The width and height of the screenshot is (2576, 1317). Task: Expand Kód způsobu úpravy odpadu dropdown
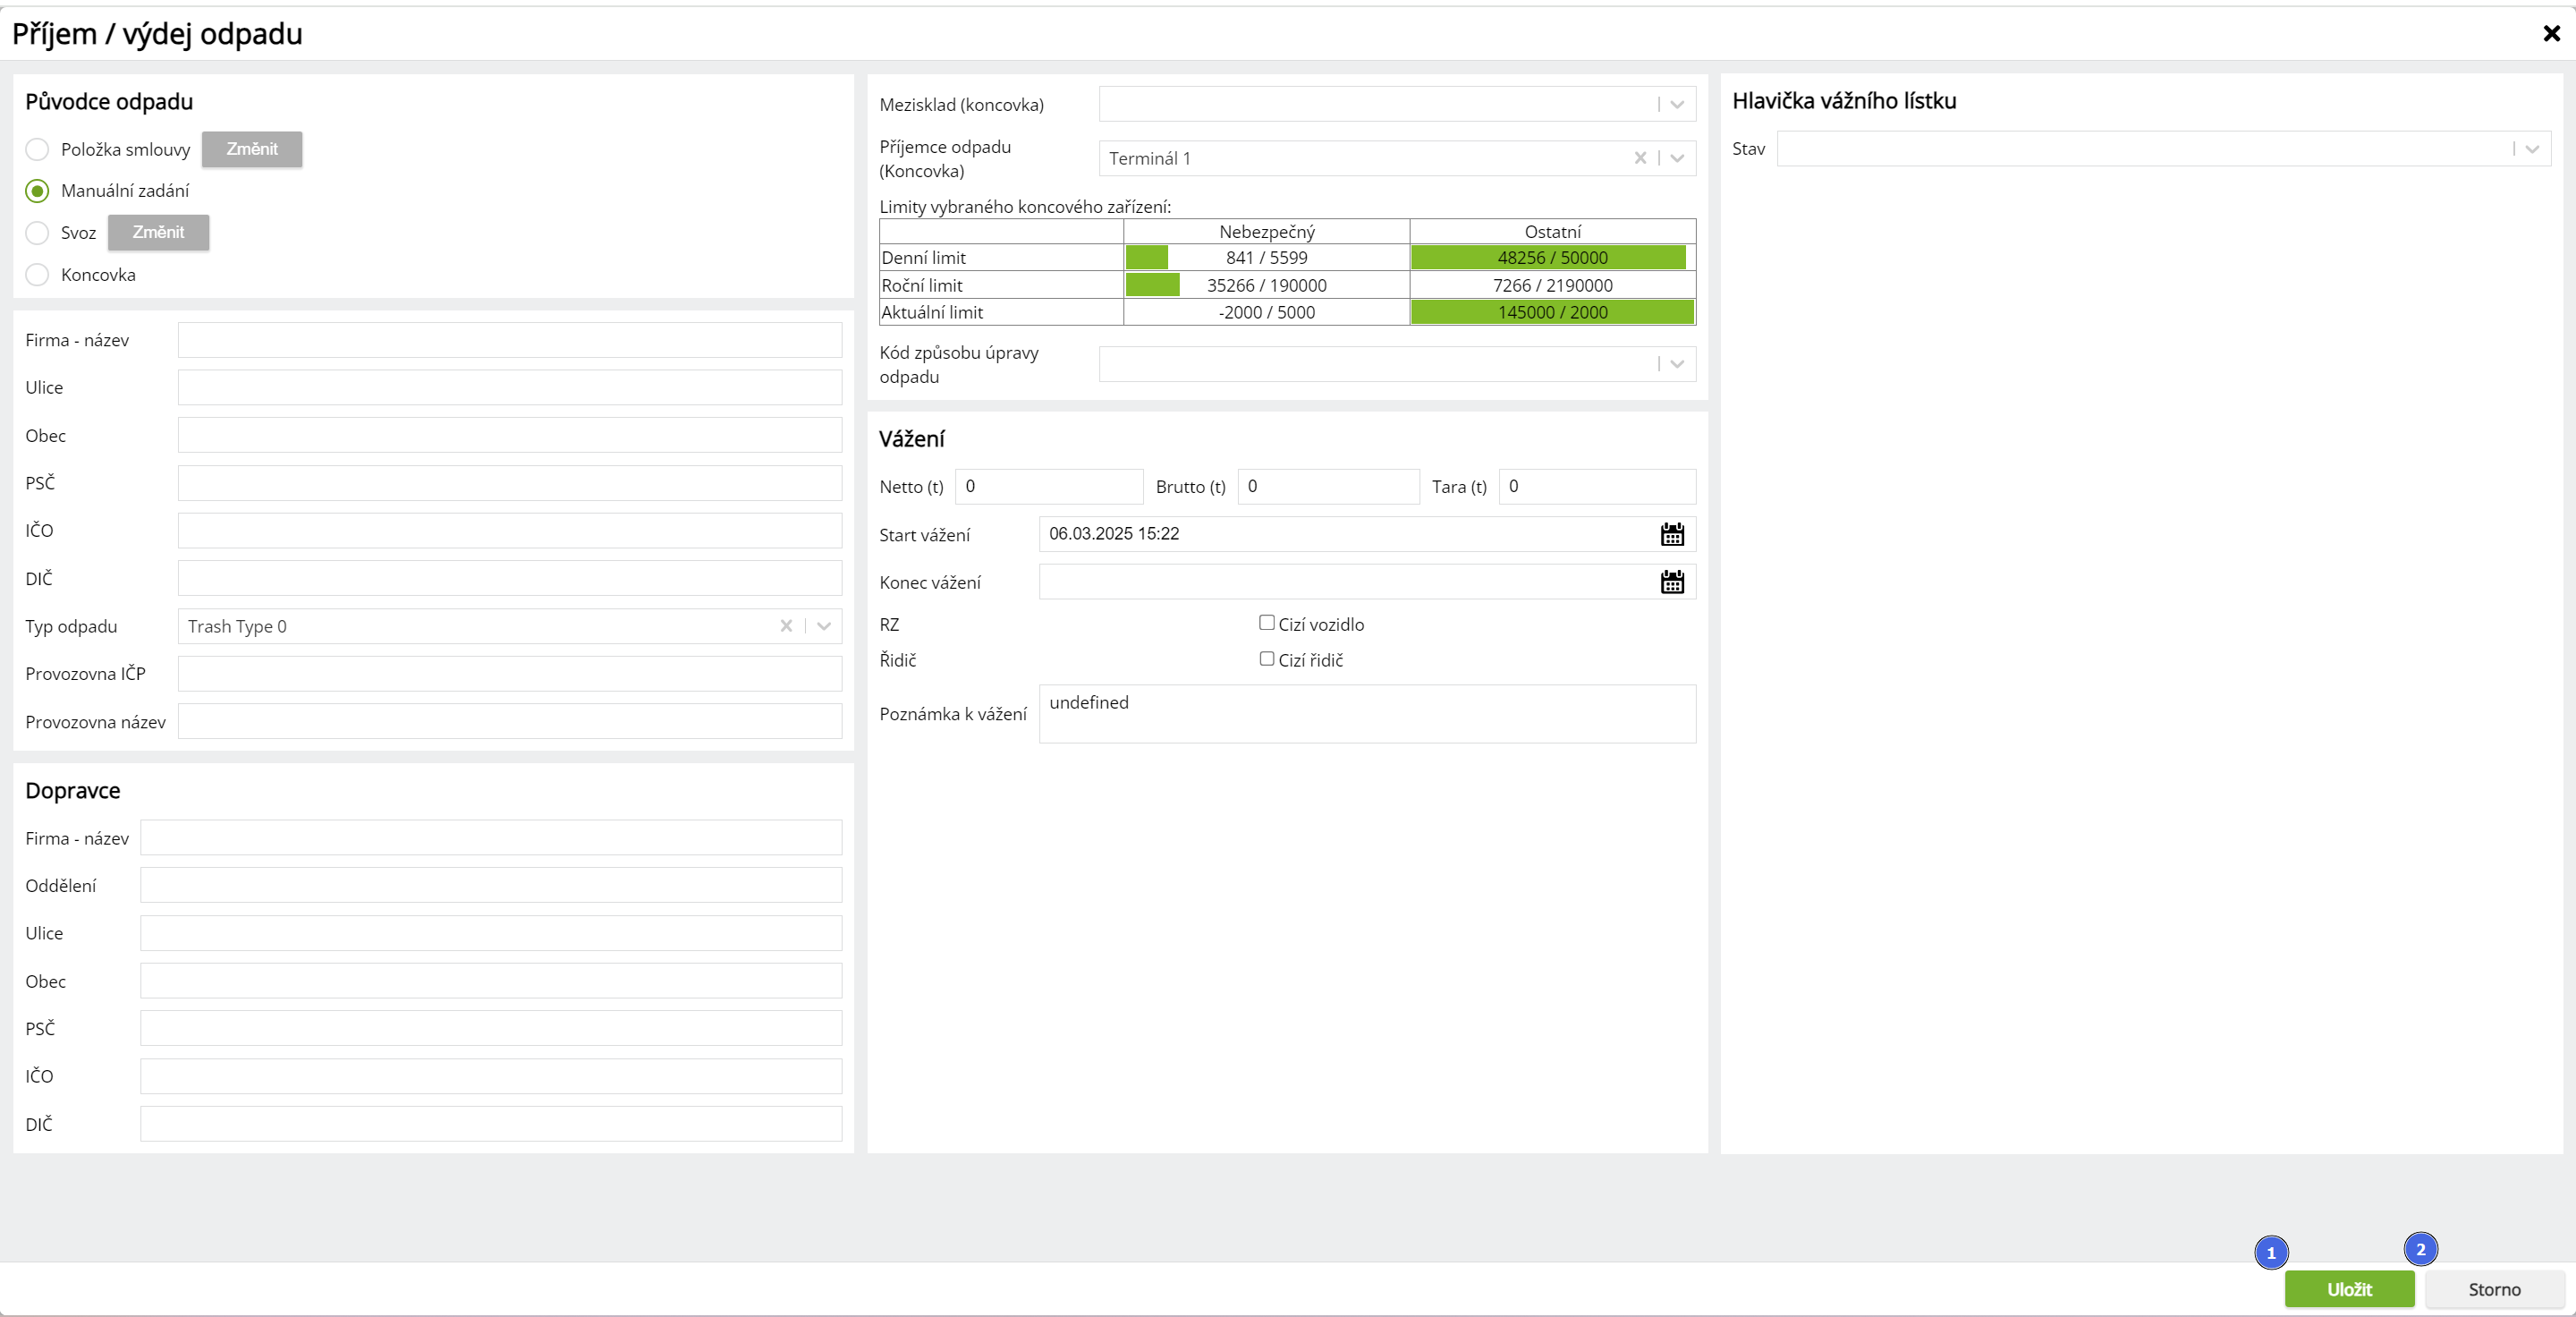[x=1677, y=364]
